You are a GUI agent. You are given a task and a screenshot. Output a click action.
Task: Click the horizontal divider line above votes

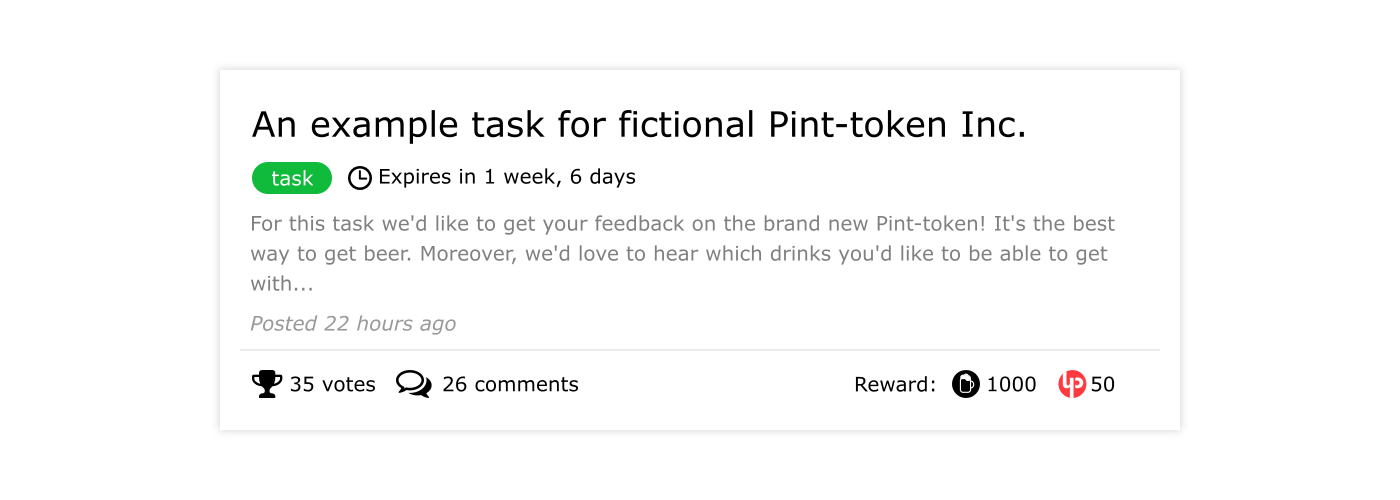pos(700,350)
